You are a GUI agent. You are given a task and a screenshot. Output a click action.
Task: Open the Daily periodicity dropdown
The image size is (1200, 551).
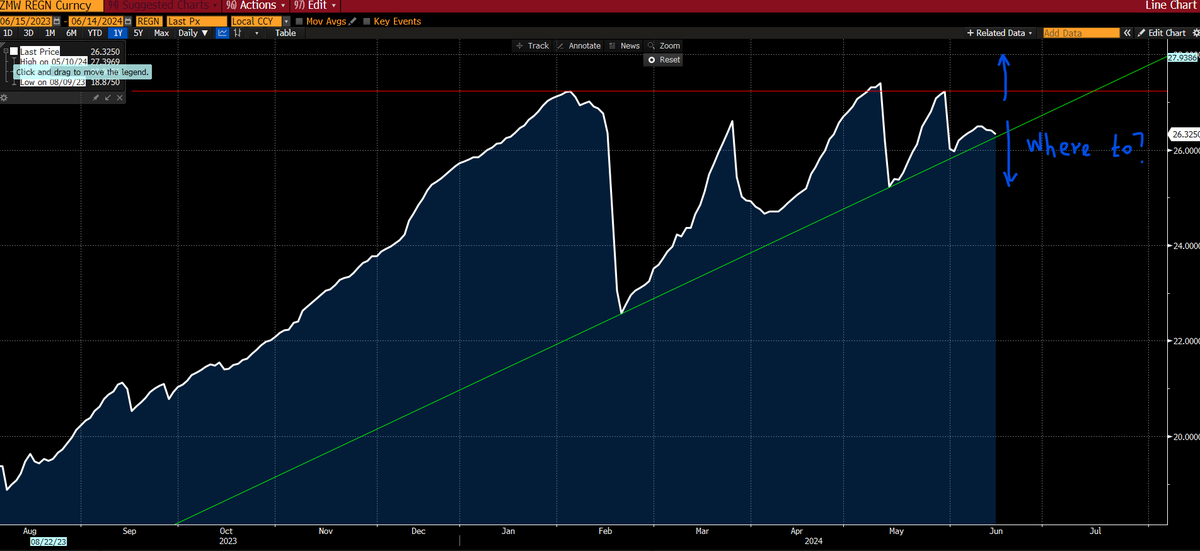tap(193, 33)
